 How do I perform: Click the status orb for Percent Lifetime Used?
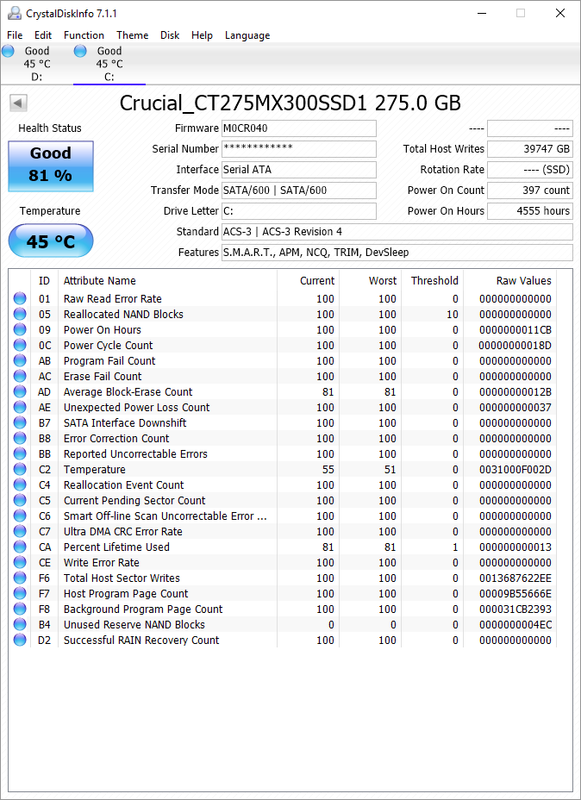(x=20, y=547)
